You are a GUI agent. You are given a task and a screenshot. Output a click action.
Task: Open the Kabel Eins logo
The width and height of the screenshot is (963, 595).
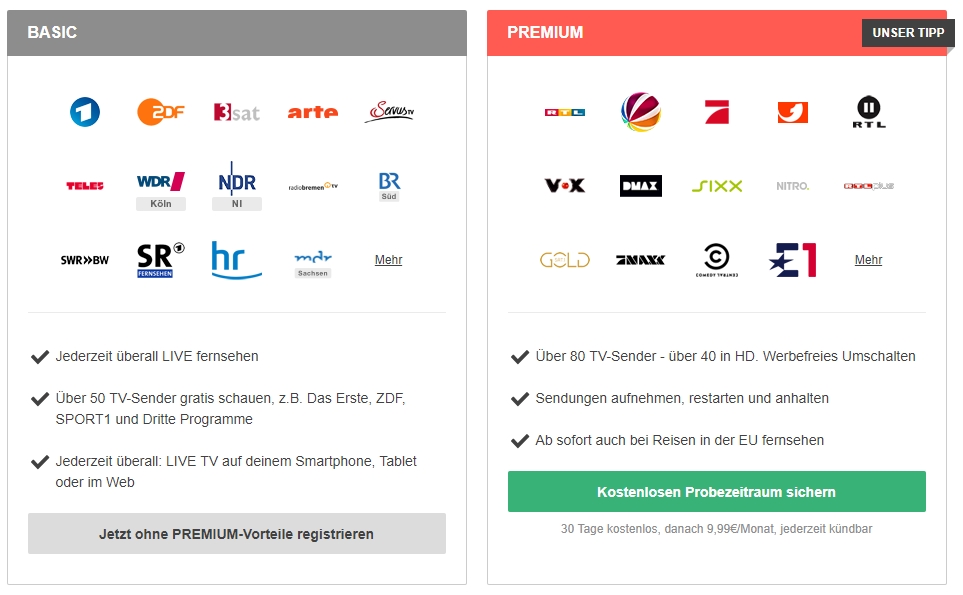(792, 112)
